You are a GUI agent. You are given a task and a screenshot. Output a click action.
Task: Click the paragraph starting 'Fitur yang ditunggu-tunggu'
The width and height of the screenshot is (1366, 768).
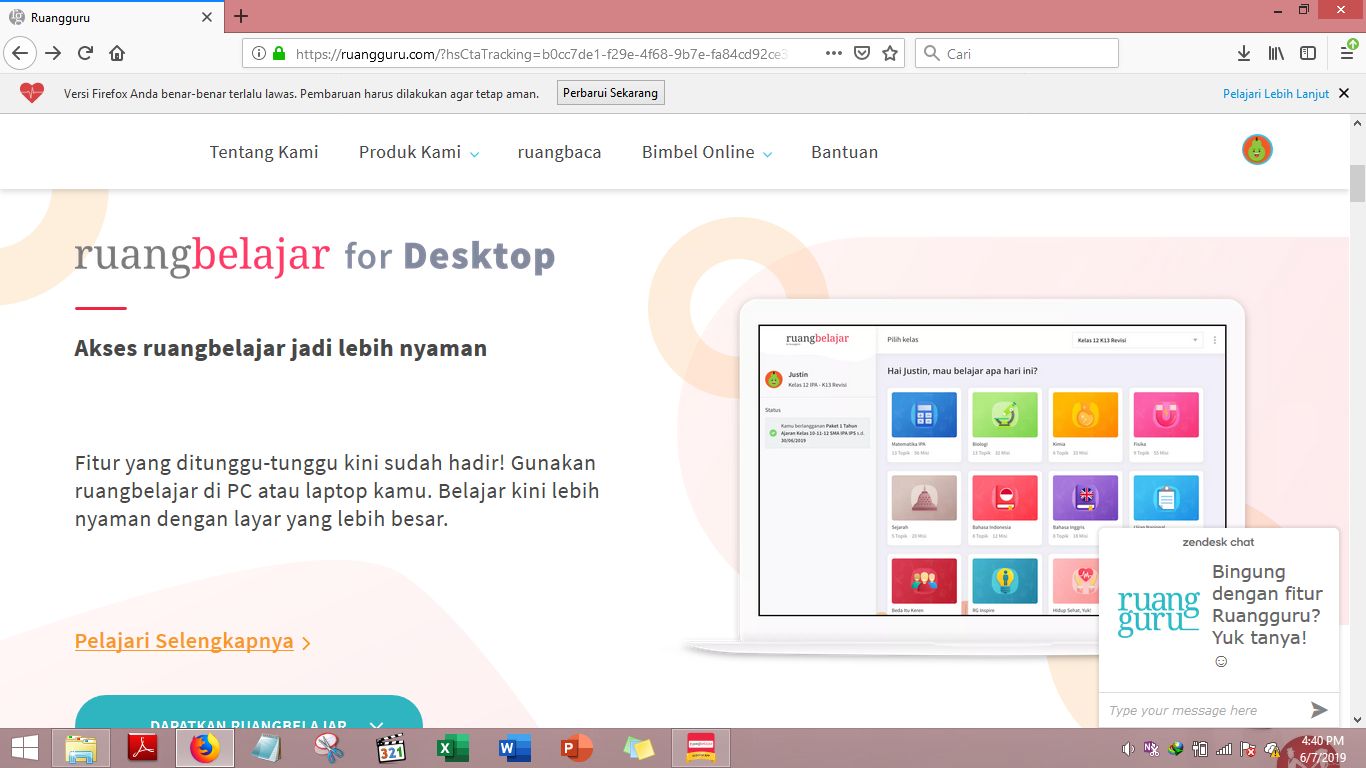pyautogui.click(x=337, y=491)
